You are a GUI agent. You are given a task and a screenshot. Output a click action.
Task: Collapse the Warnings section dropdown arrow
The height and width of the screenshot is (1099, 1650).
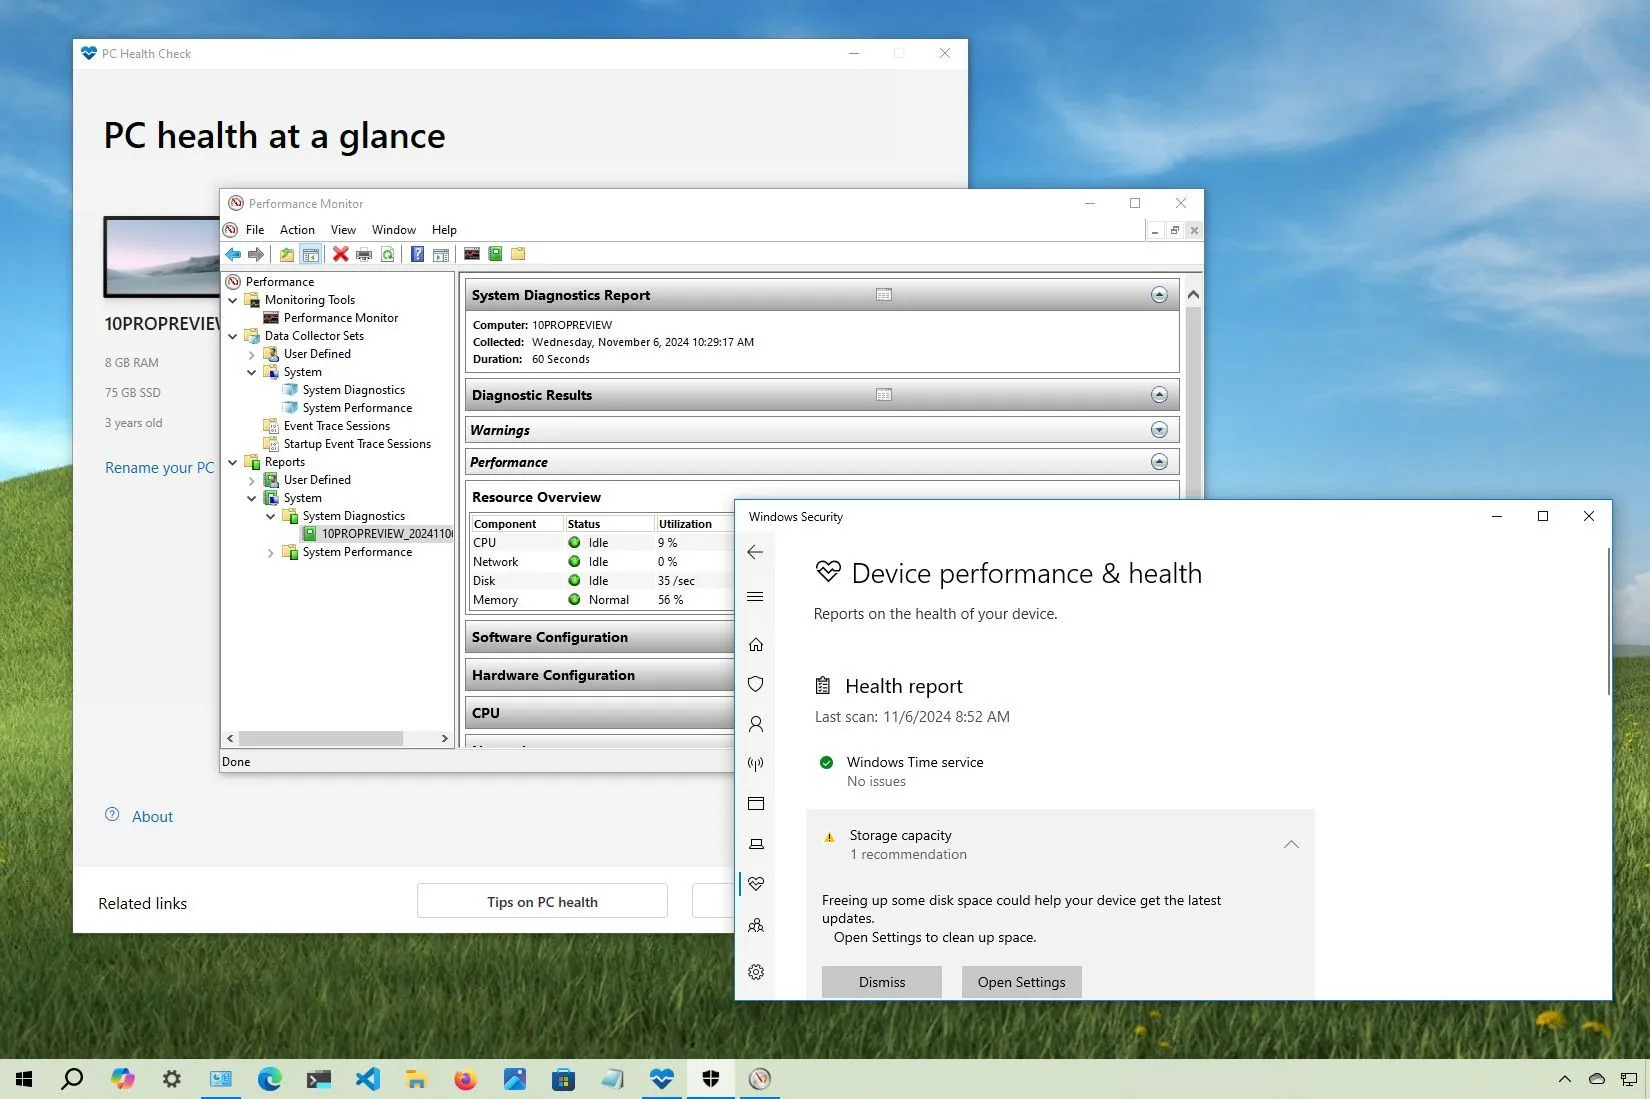point(1159,429)
